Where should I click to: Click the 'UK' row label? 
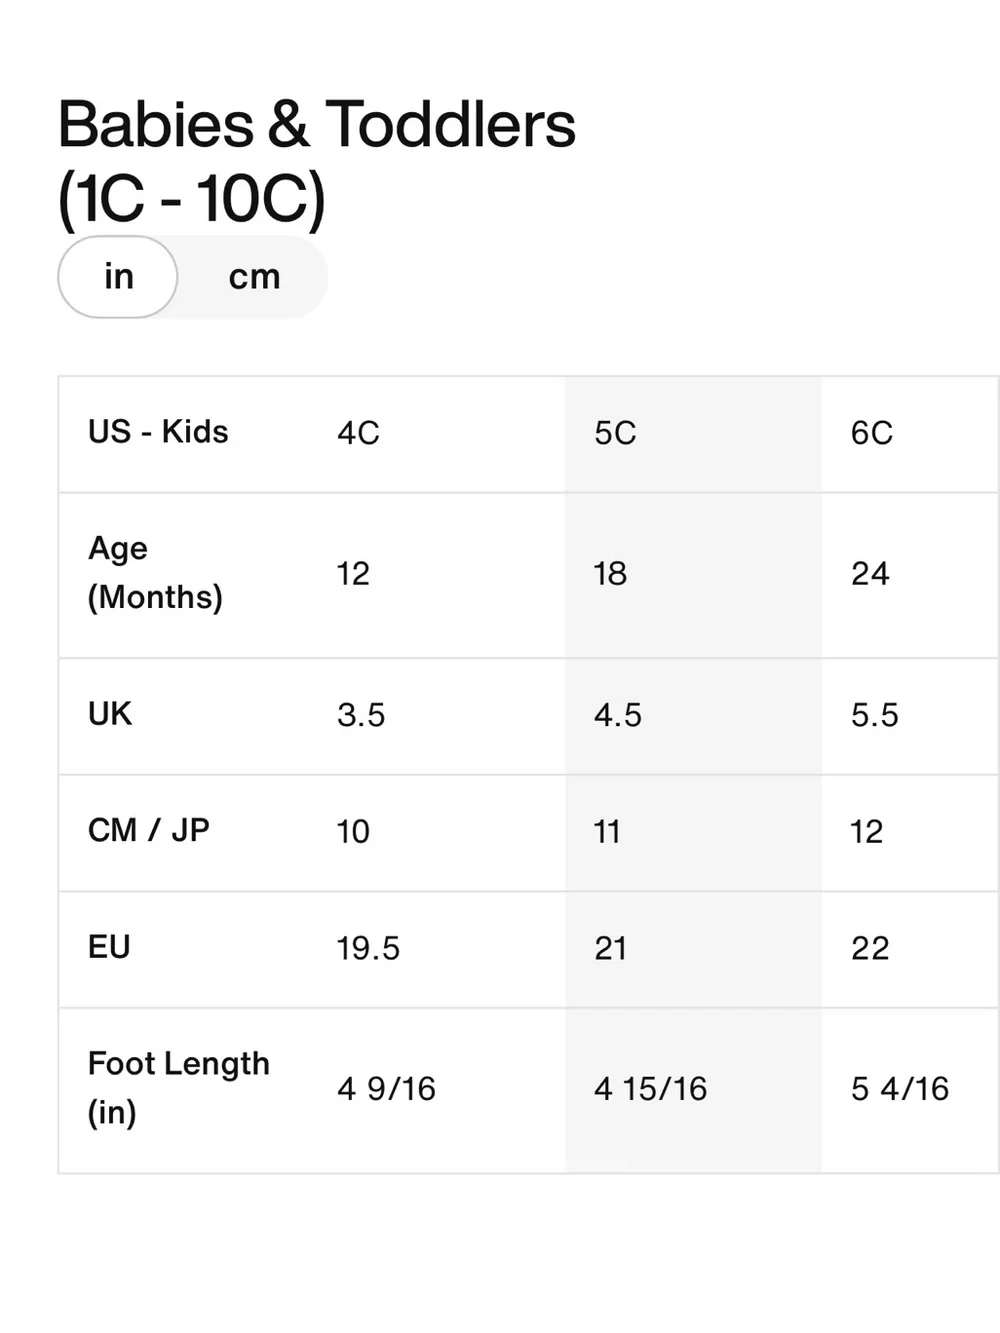coord(110,714)
